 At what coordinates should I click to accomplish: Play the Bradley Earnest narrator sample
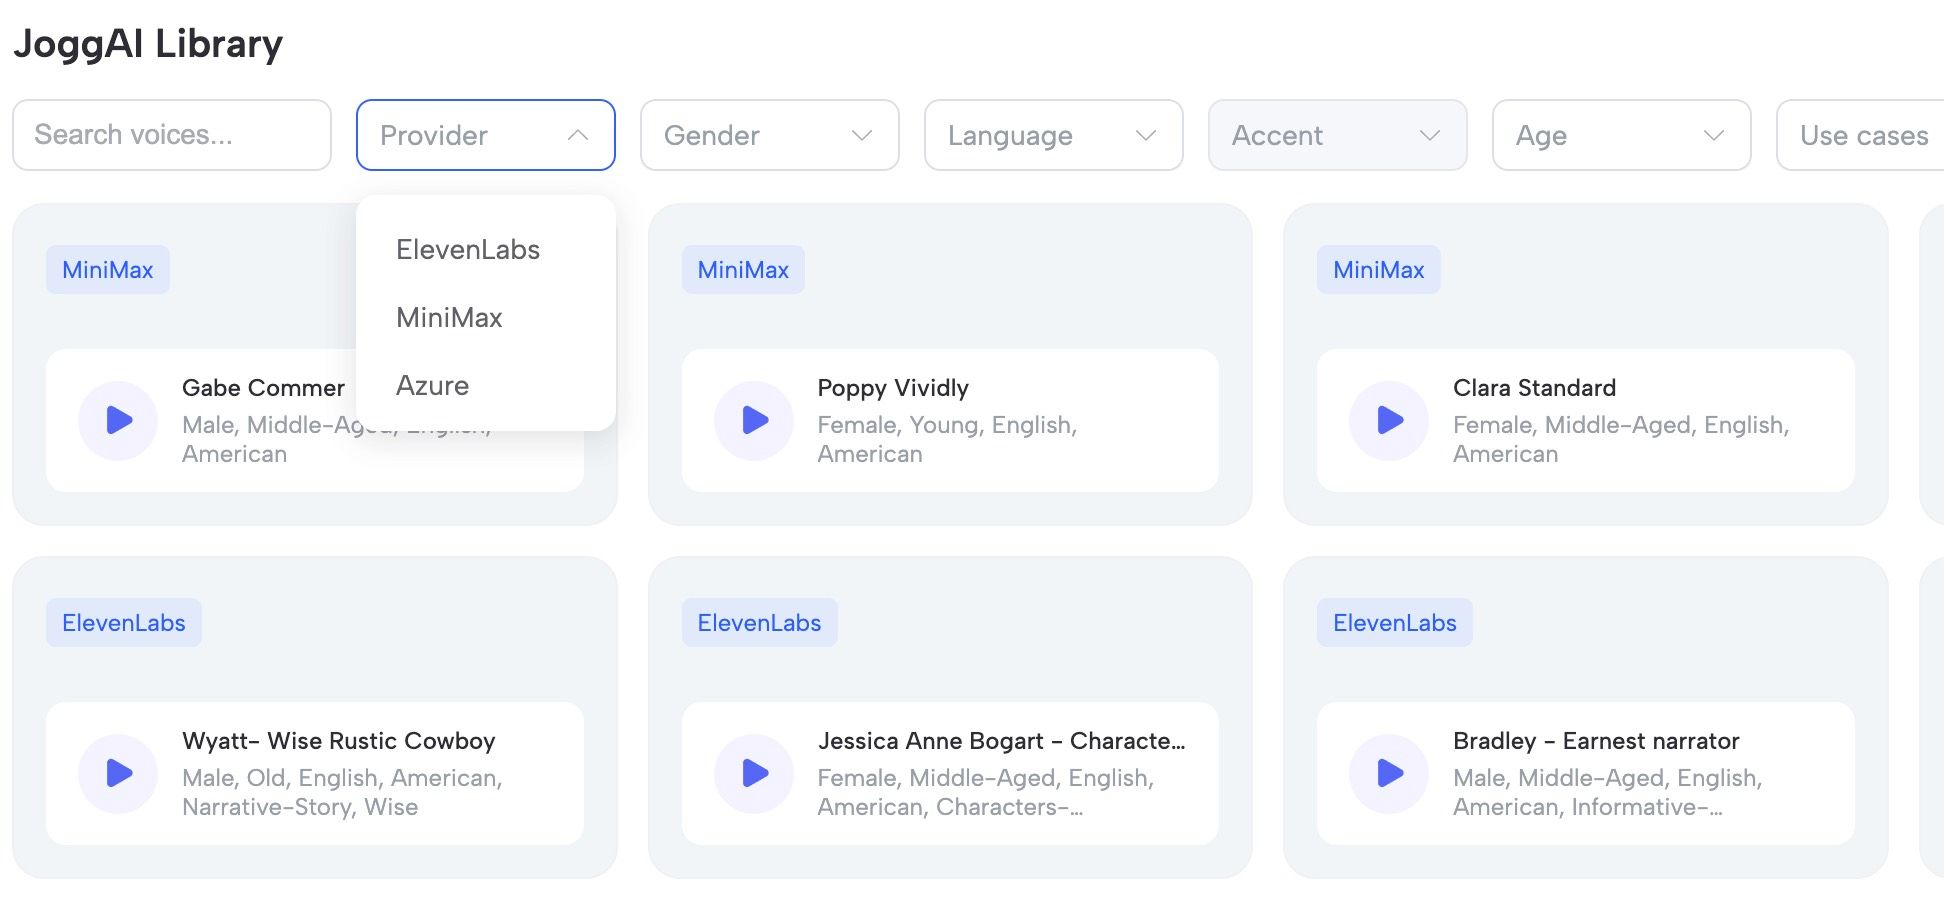(x=1388, y=773)
